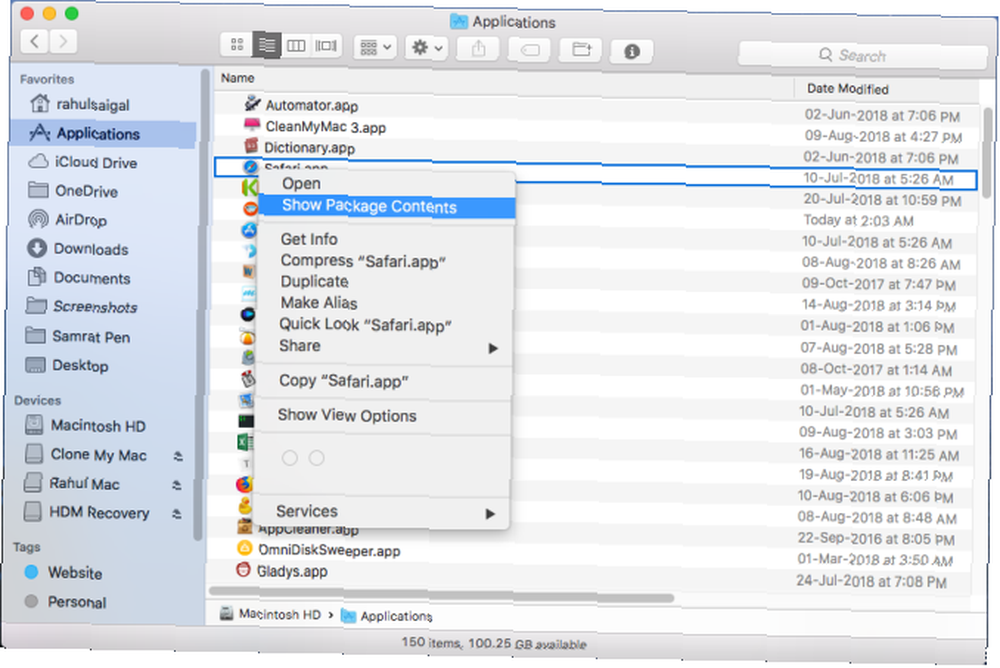Eject the HDM Recovery volume
Viewport: 1000px width, 668px height.
177,514
